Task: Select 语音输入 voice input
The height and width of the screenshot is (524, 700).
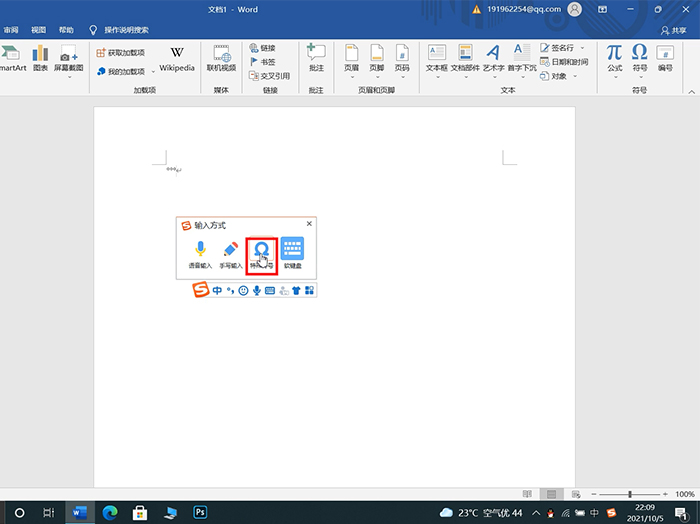Action: pos(200,254)
